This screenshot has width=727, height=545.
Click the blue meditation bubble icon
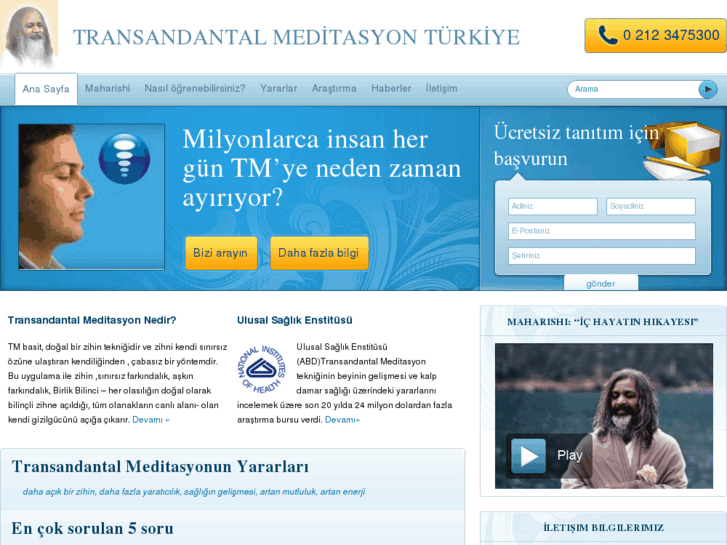tap(124, 159)
